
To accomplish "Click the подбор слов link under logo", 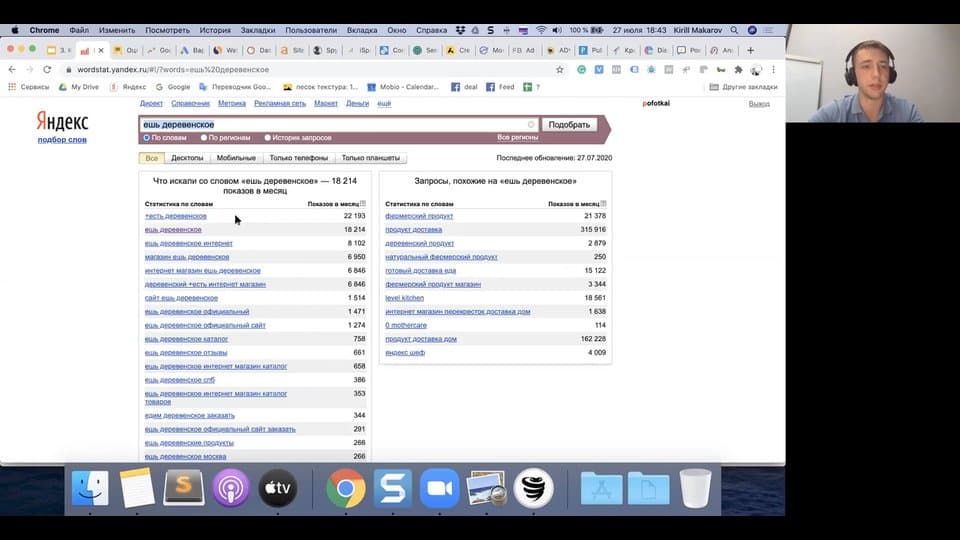I will tap(62, 140).
